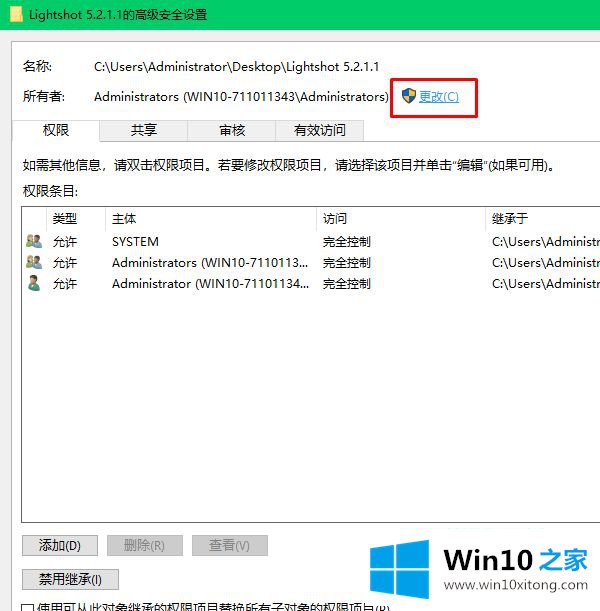
Task: Click the inherited path in Administrator row
Action: (546, 284)
